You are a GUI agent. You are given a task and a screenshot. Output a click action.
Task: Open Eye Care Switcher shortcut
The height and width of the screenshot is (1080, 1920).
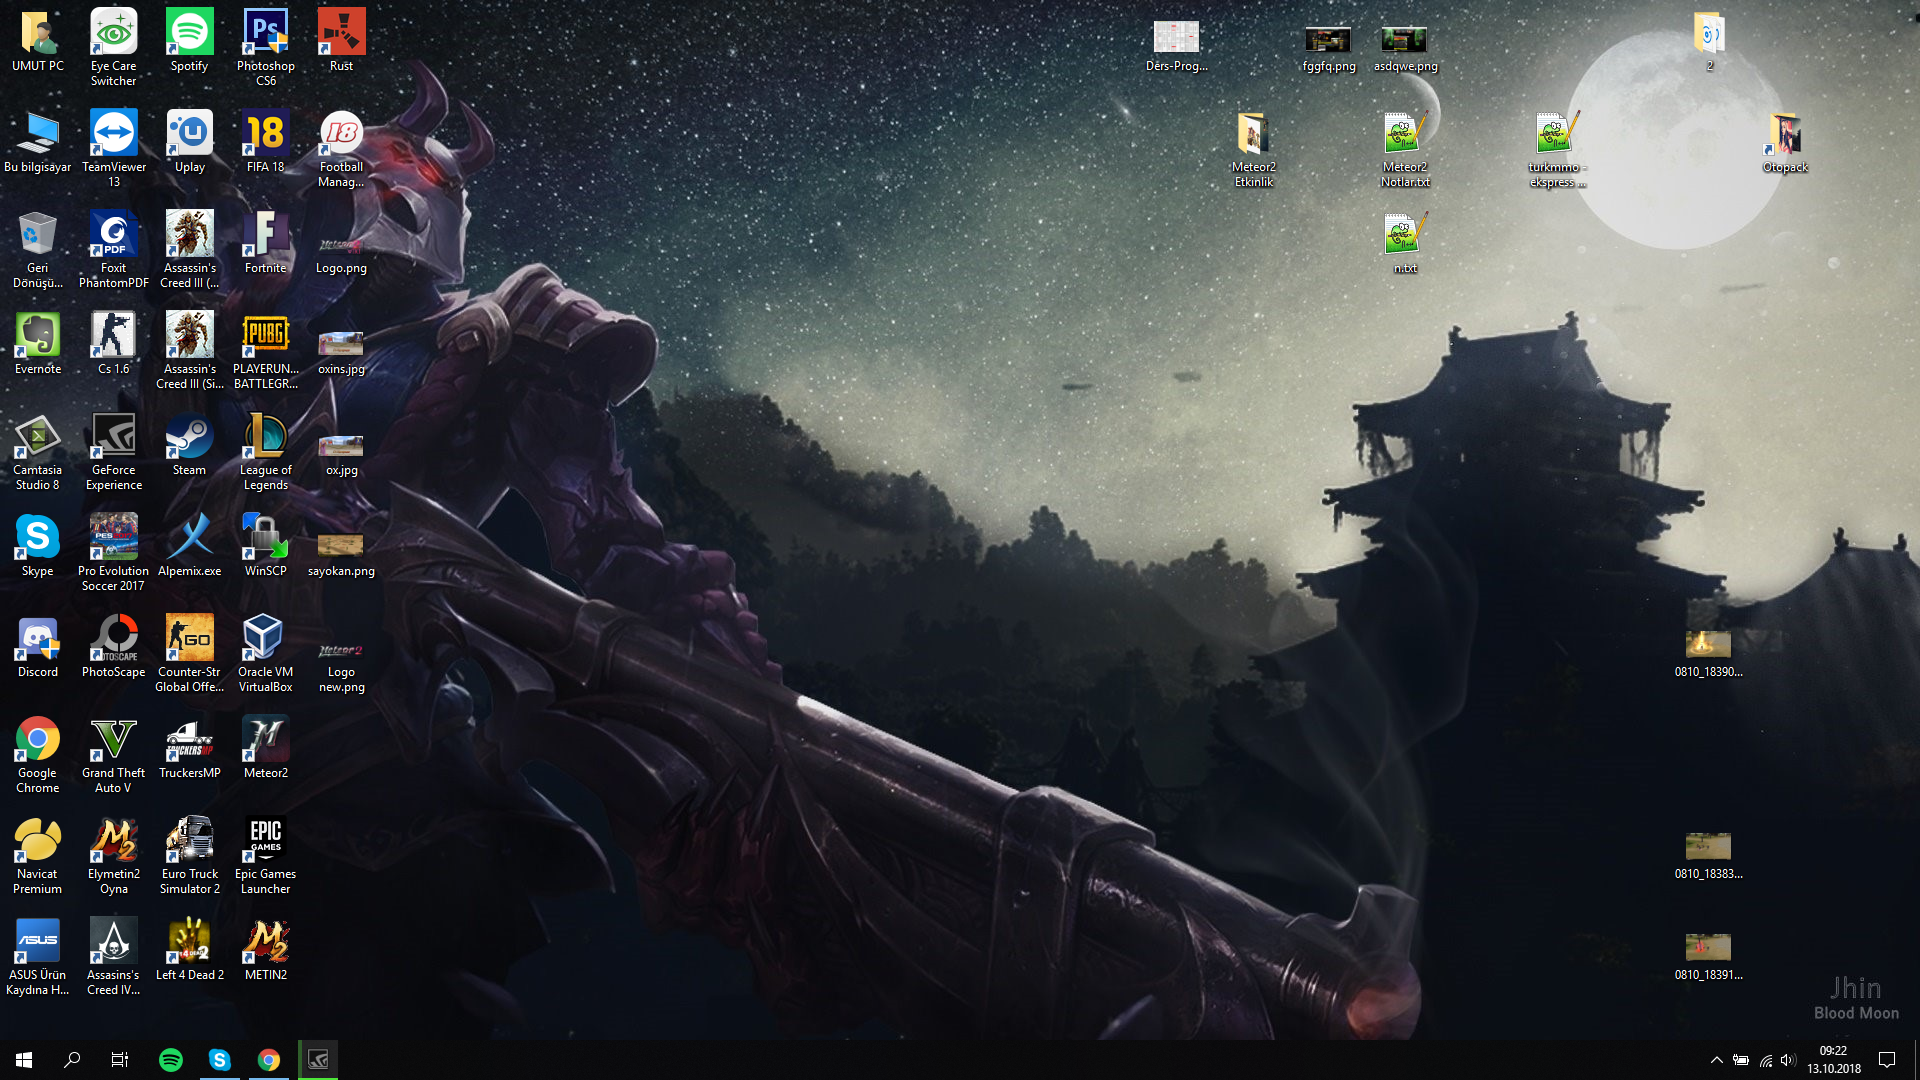[113, 47]
